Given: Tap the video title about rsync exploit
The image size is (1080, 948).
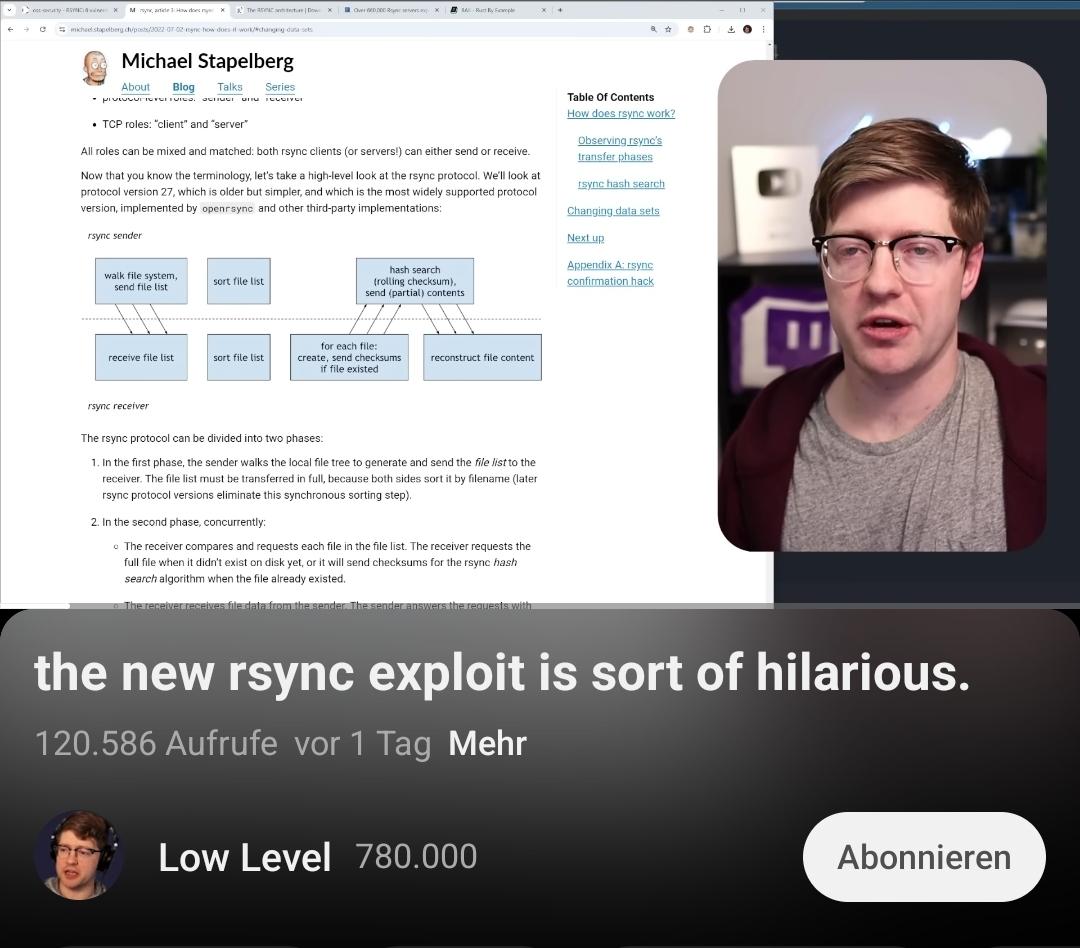Looking at the screenshot, I should tap(501, 672).
